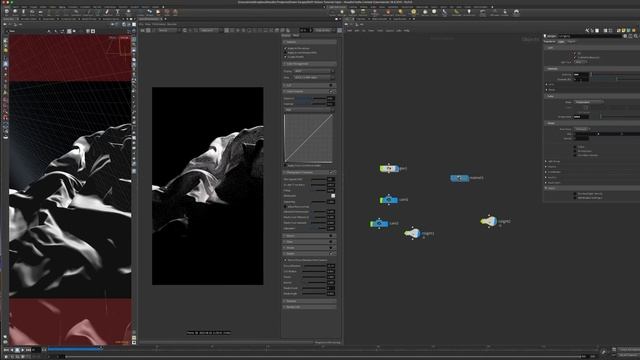The width and height of the screenshot is (640, 360).
Task: Collapse the Photographic Exposure section header
Action: point(310,172)
